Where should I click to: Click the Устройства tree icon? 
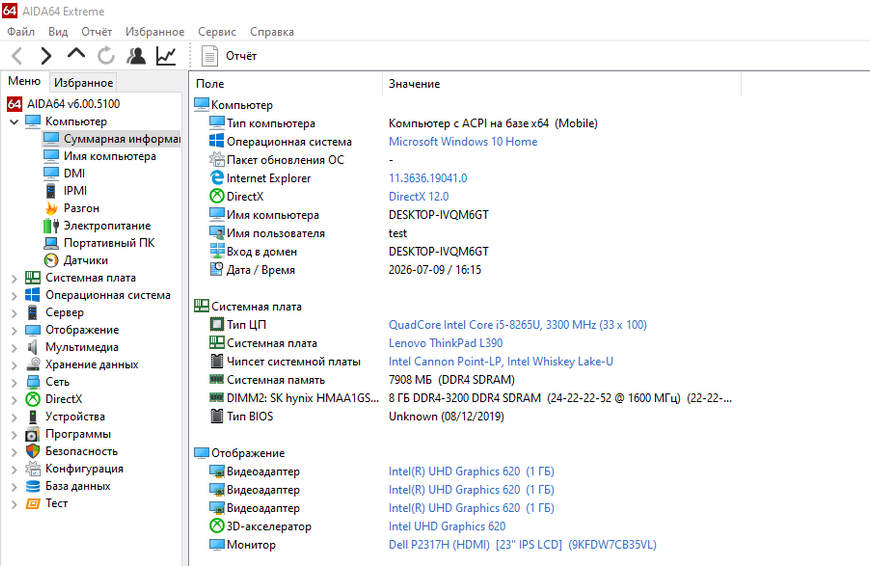click(x=33, y=417)
